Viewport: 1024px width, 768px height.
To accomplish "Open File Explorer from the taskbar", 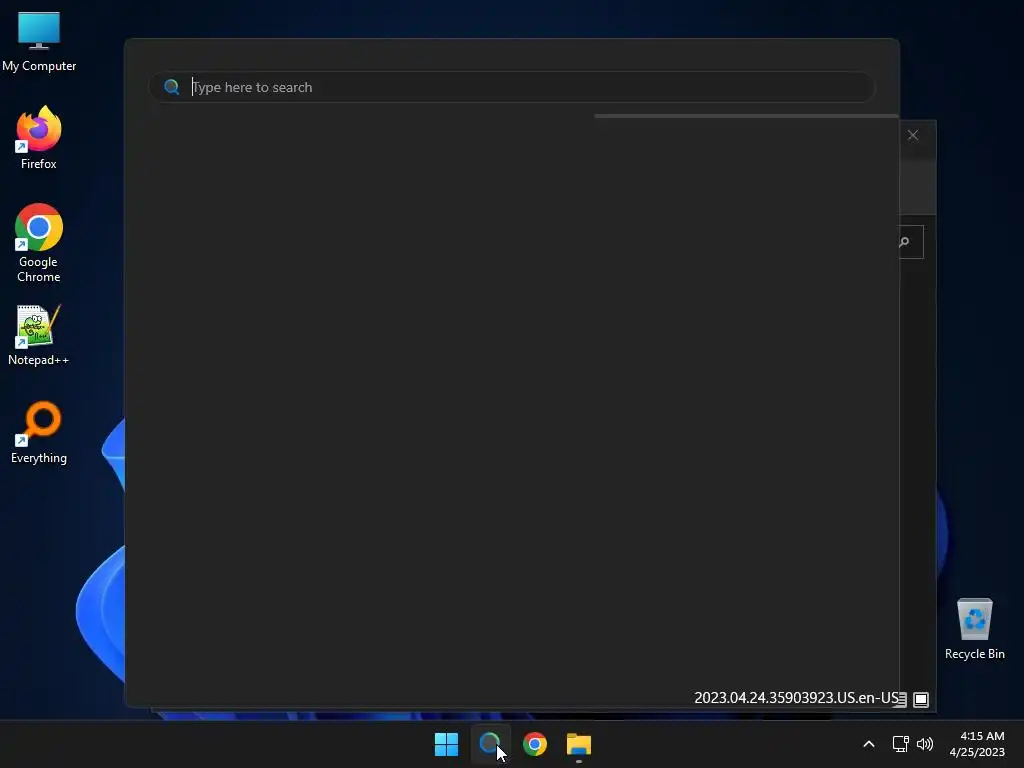I will pos(579,744).
